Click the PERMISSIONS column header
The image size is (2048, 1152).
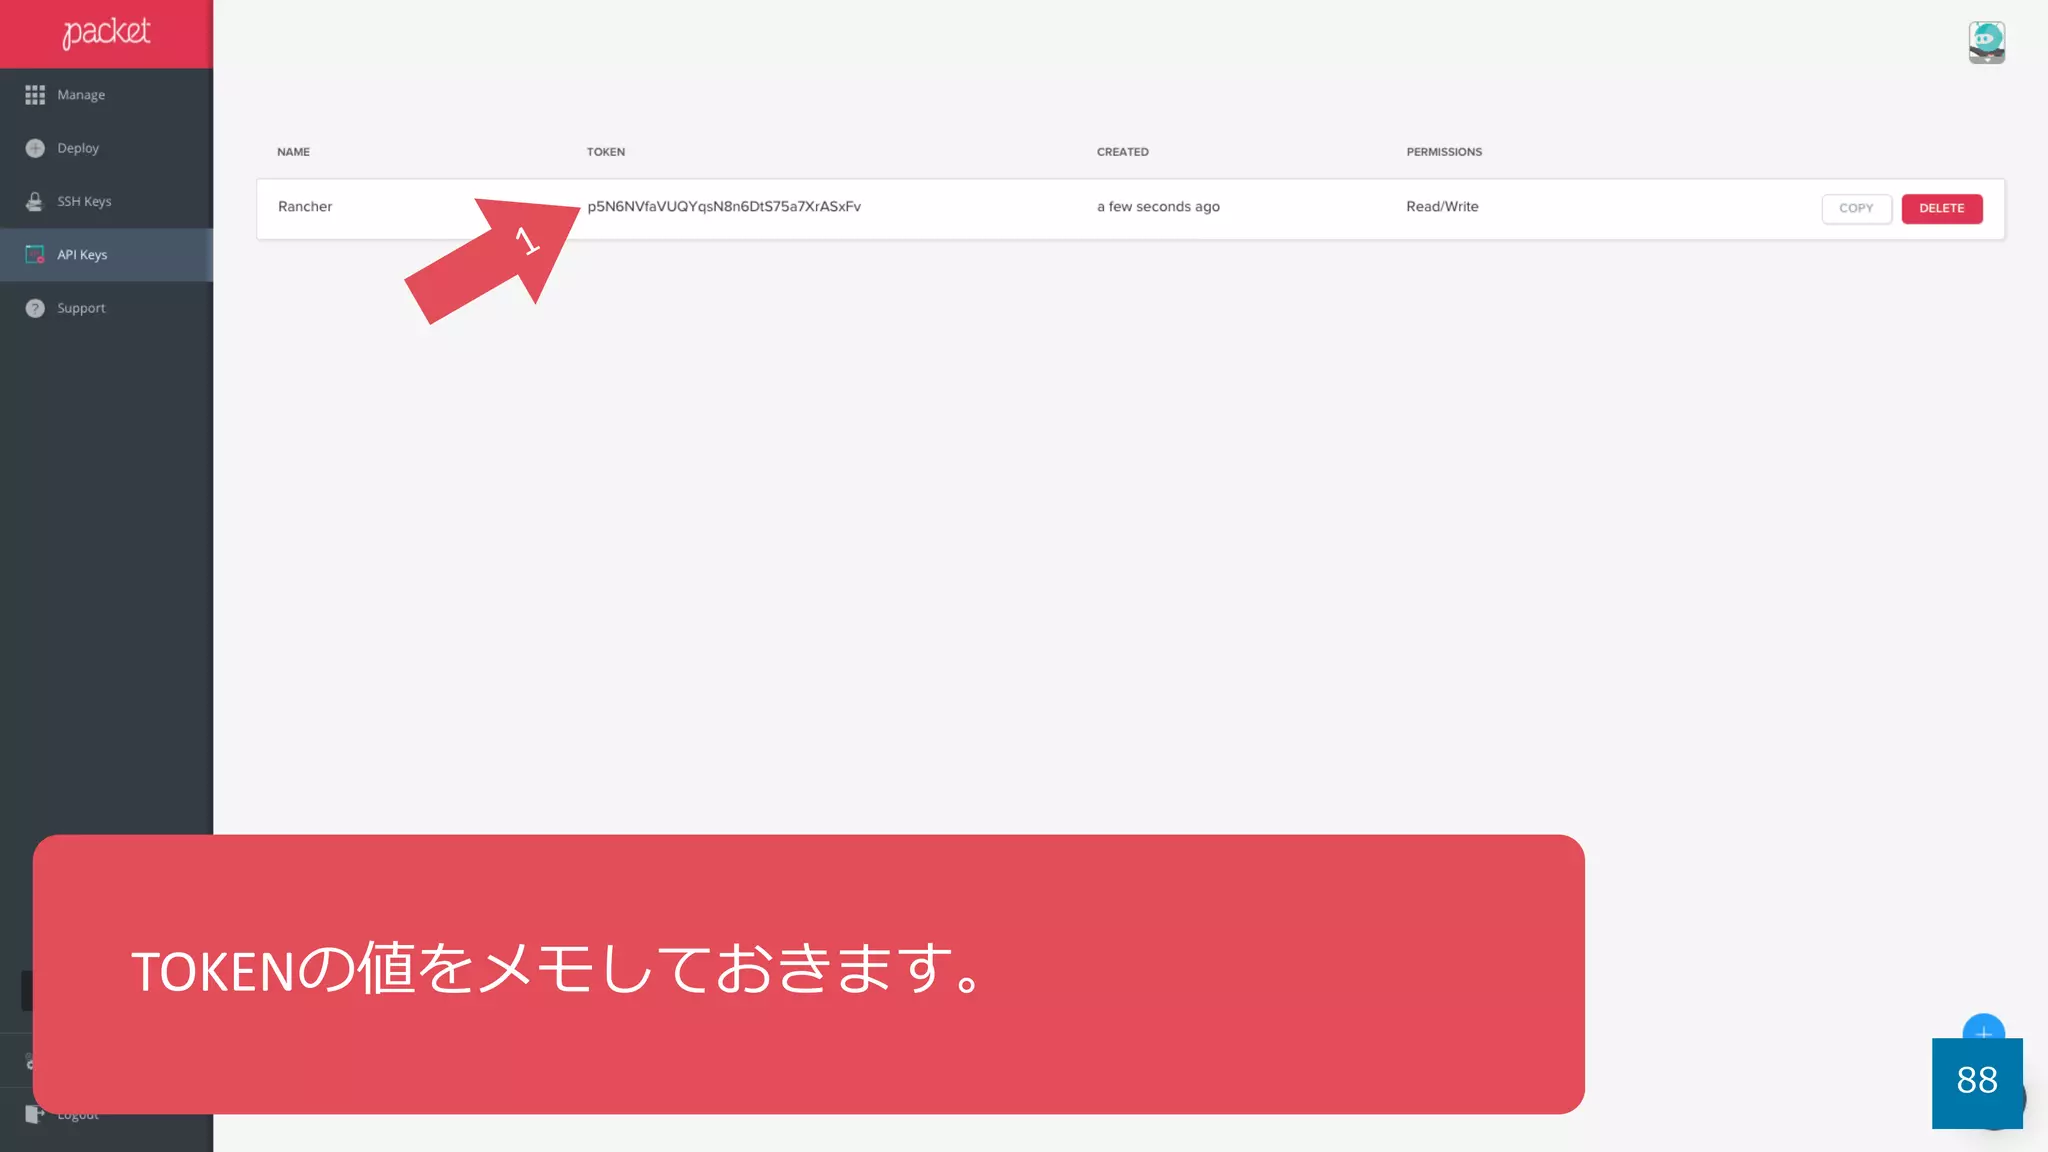pos(1444,152)
